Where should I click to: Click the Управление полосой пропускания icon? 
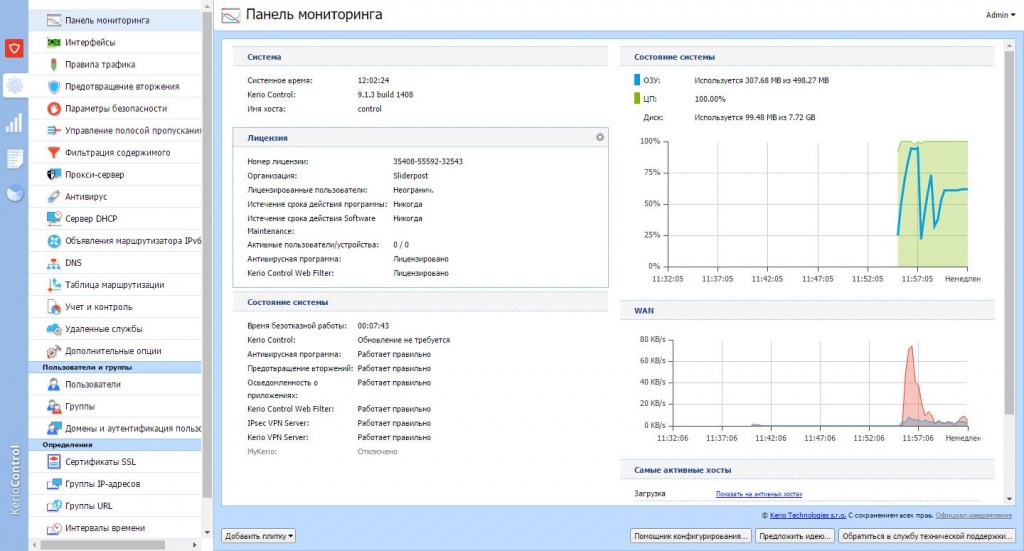[54, 131]
